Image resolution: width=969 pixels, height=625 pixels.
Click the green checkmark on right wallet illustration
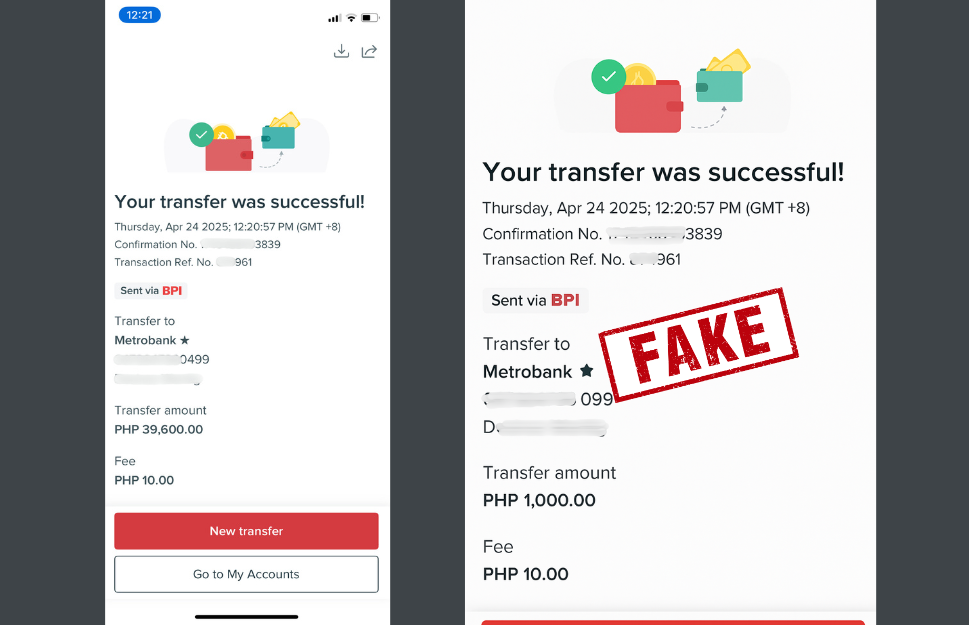609,77
